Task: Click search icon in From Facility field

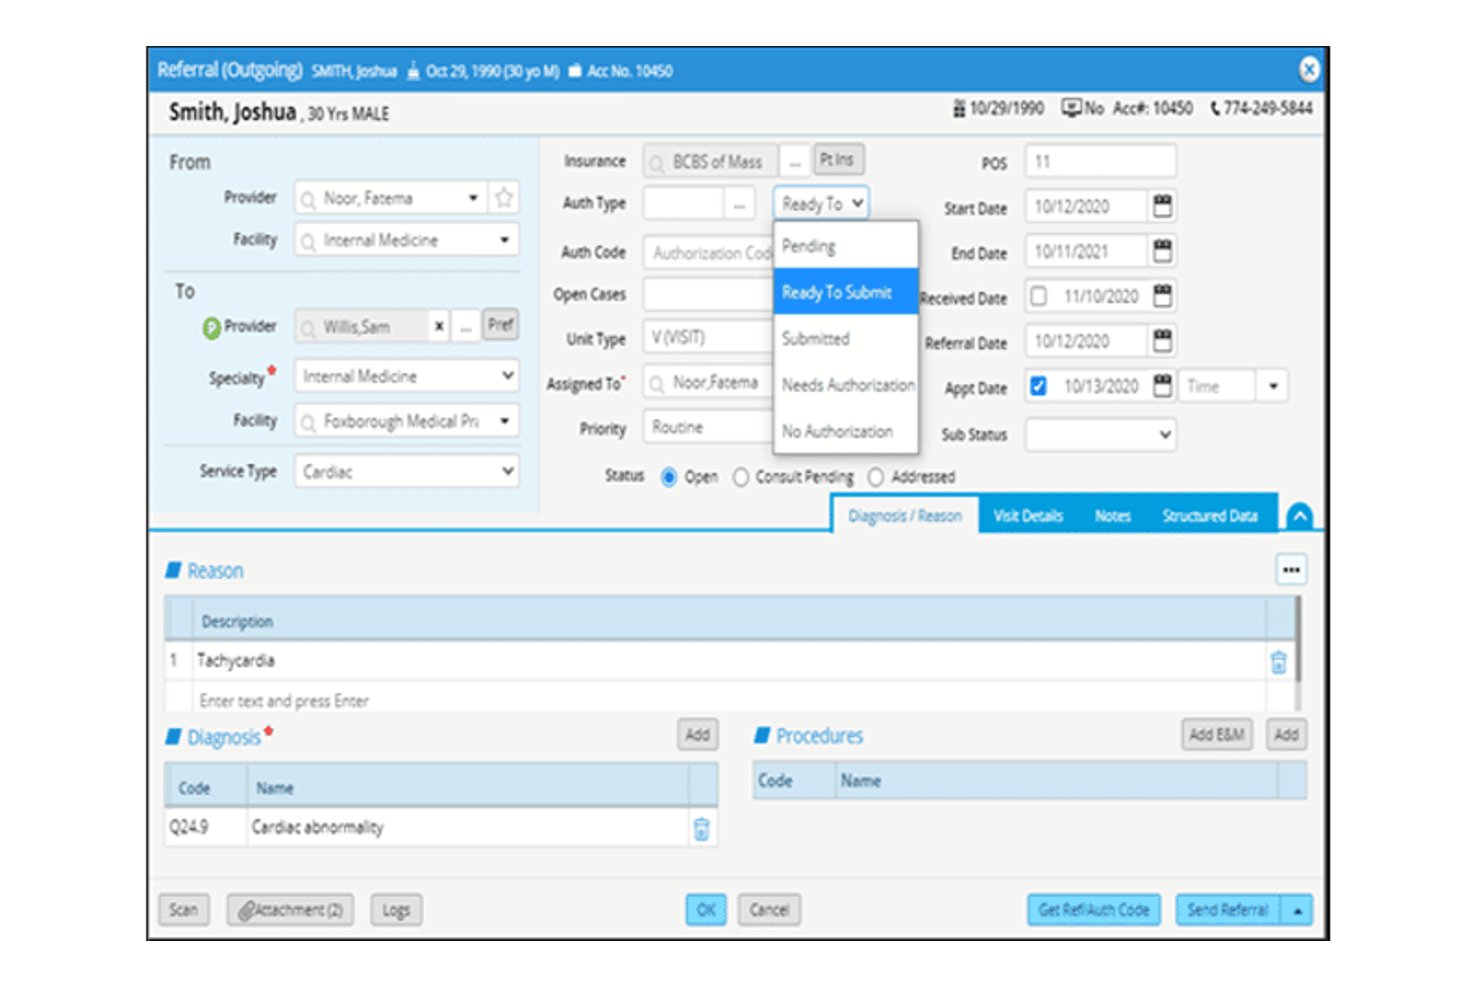Action: pos(308,241)
